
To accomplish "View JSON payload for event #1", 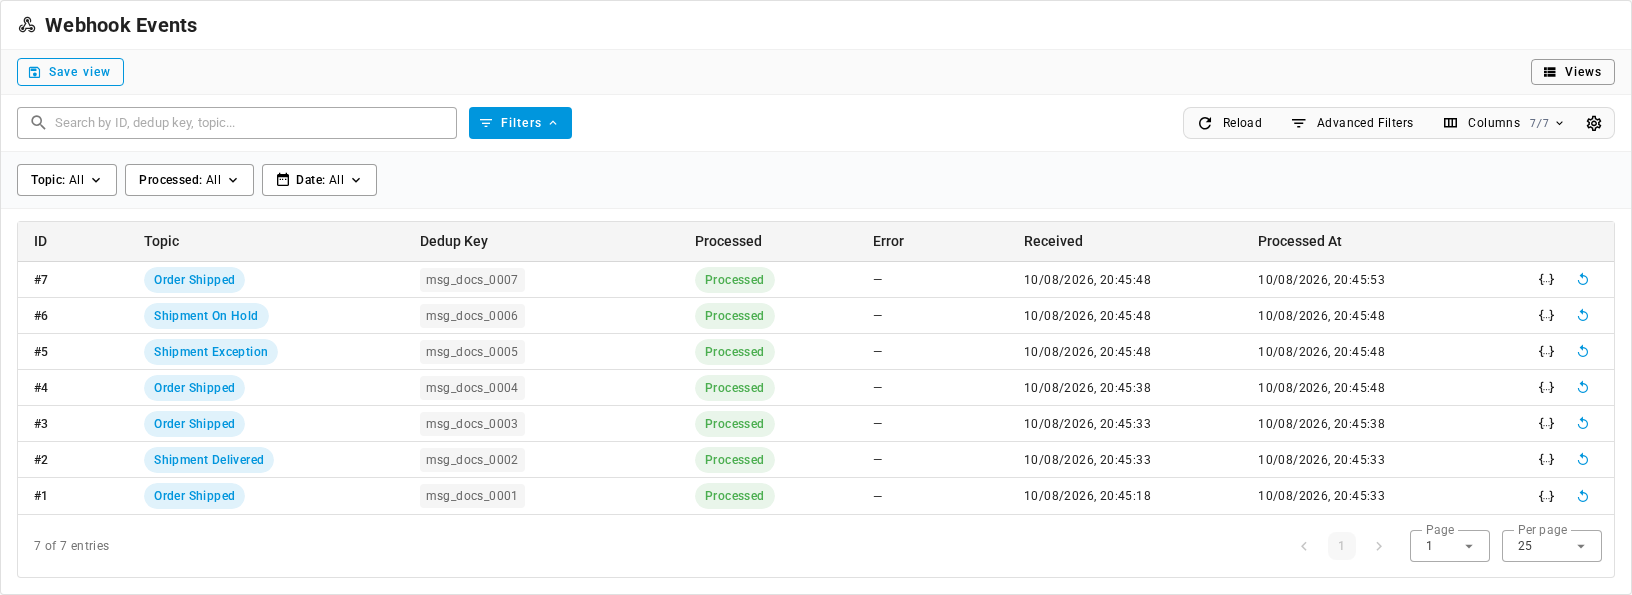I will (1546, 496).
